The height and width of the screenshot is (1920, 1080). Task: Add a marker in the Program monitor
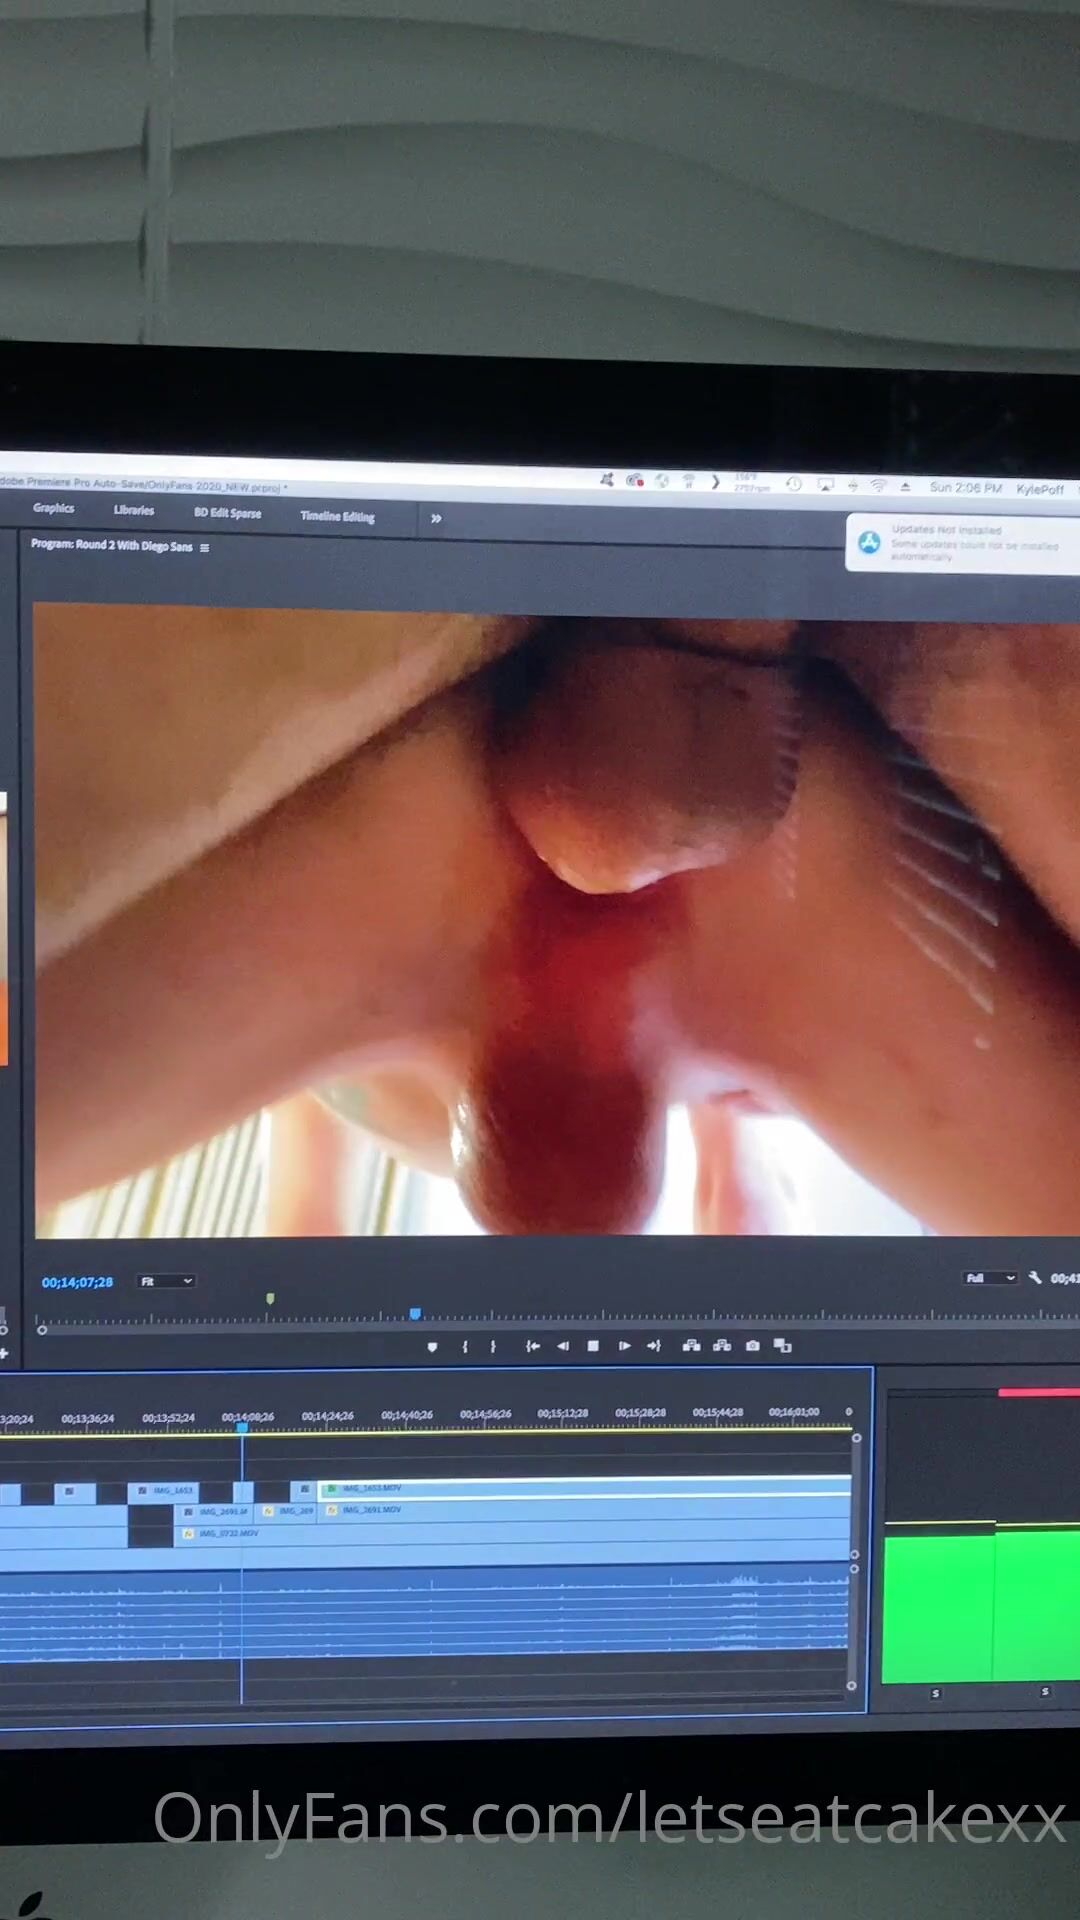tap(432, 1347)
